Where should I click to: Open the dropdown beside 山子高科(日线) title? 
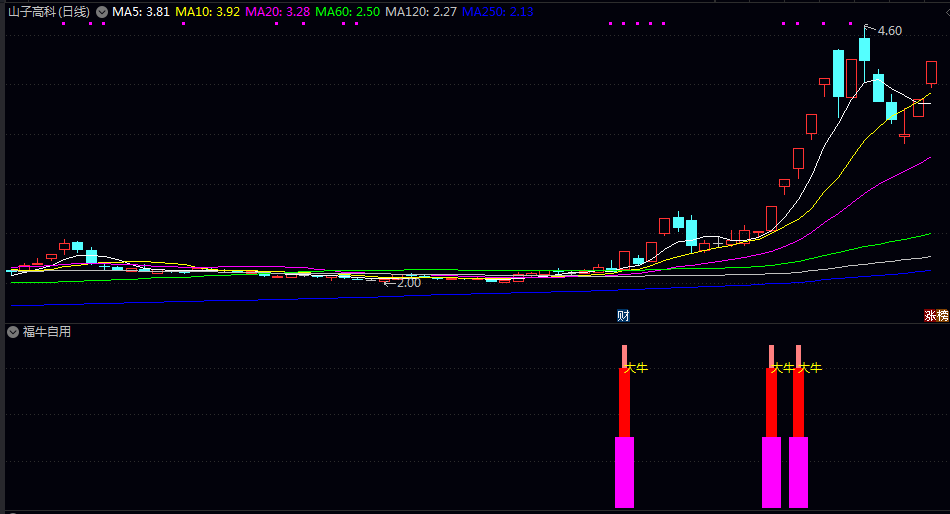click(x=102, y=12)
